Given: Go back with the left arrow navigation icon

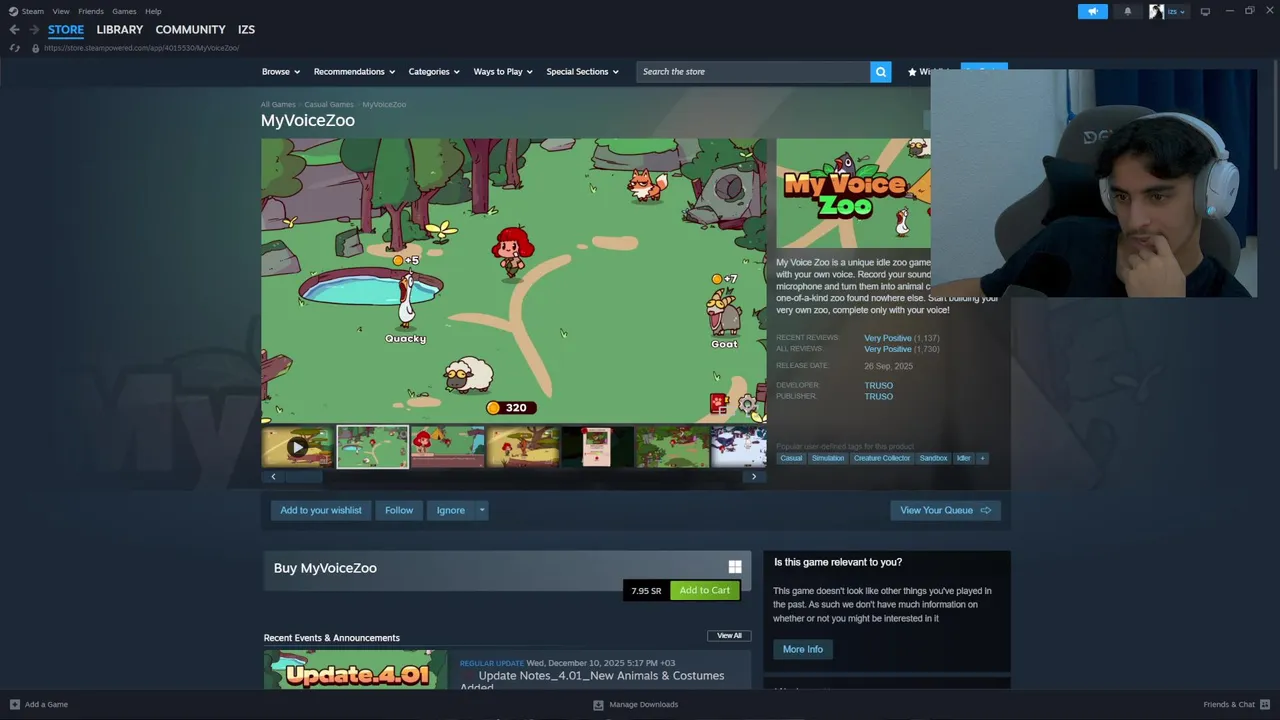Looking at the screenshot, I should tap(14, 30).
